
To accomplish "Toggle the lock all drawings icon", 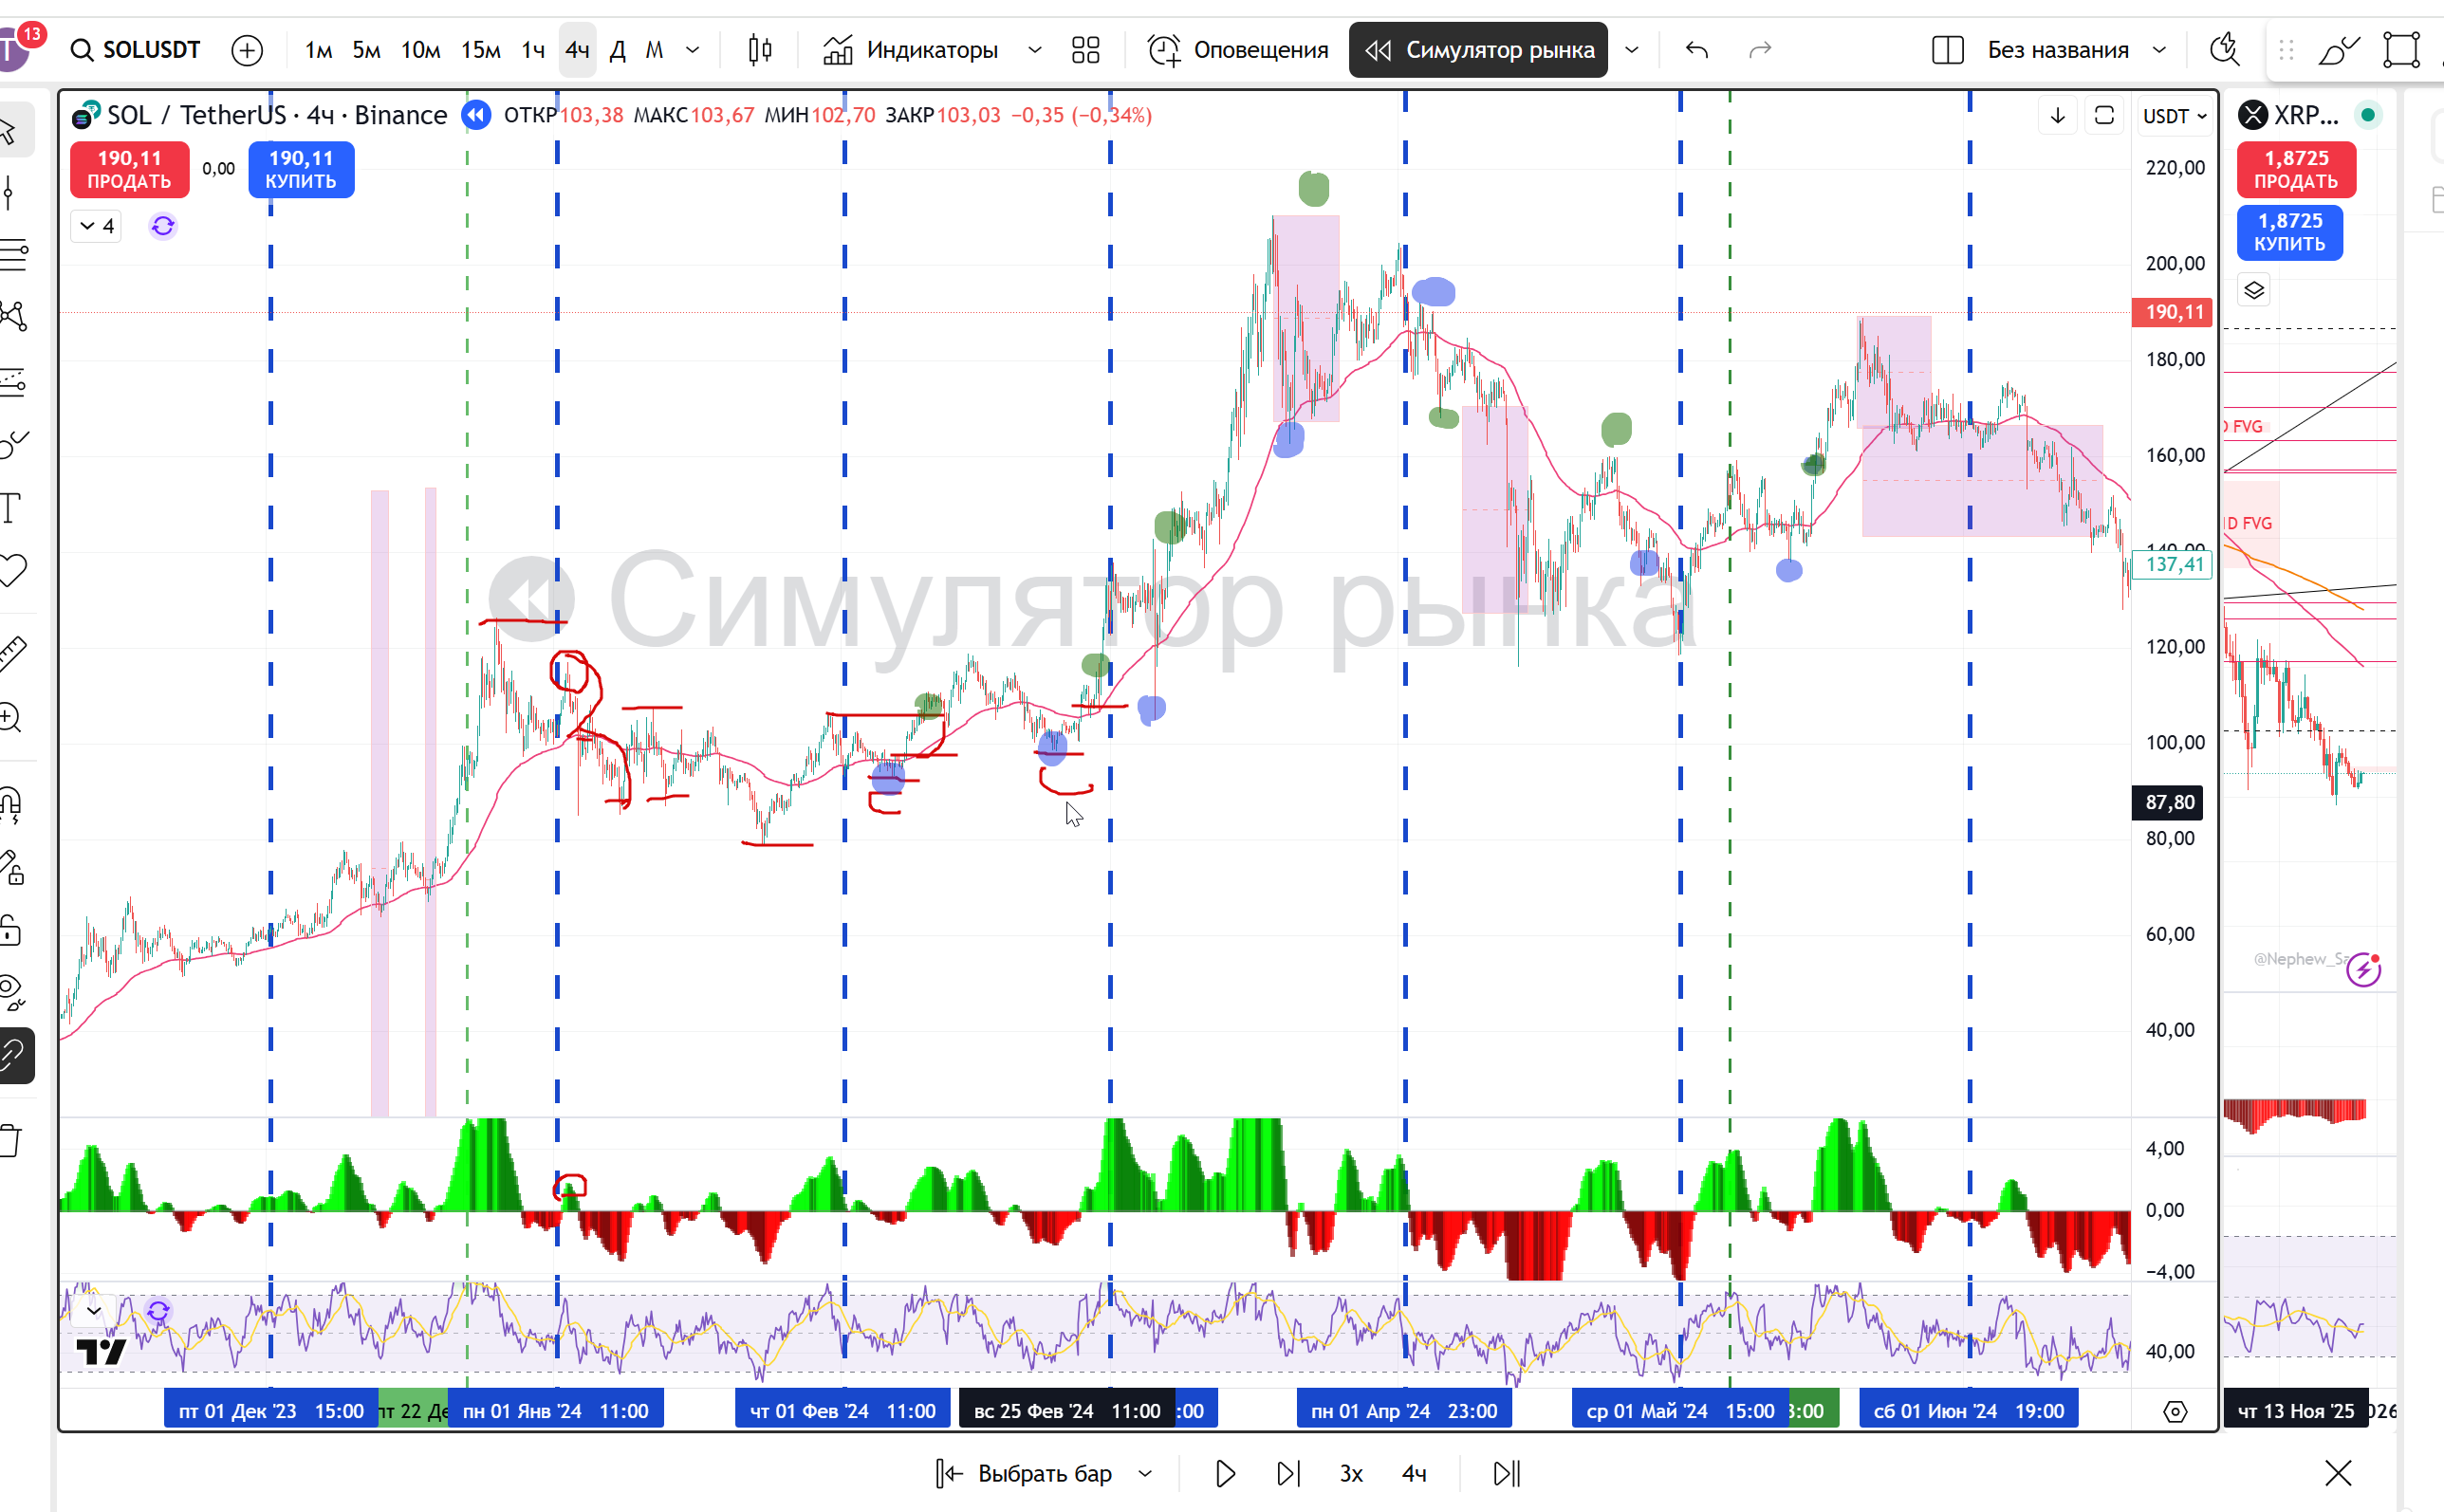I will [12, 930].
